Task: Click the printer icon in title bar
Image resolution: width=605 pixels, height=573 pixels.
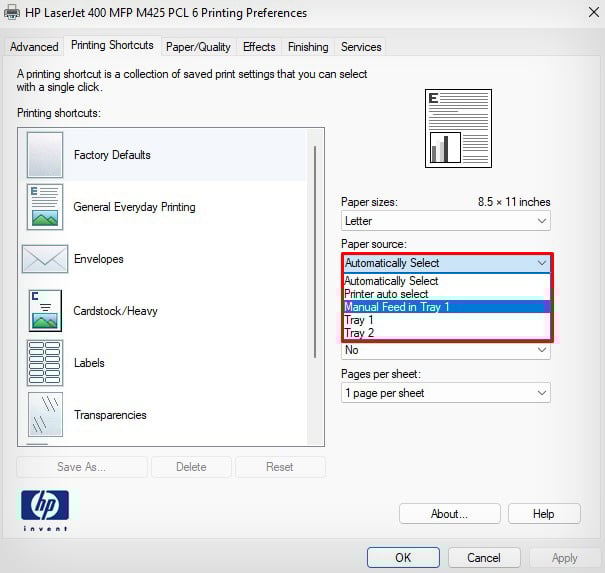Action: click(x=12, y=13)
